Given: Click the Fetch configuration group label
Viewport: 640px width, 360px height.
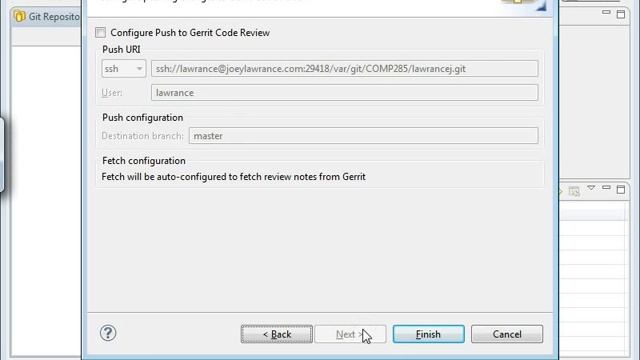Looking at the screenshot, I should pos(144,161).
